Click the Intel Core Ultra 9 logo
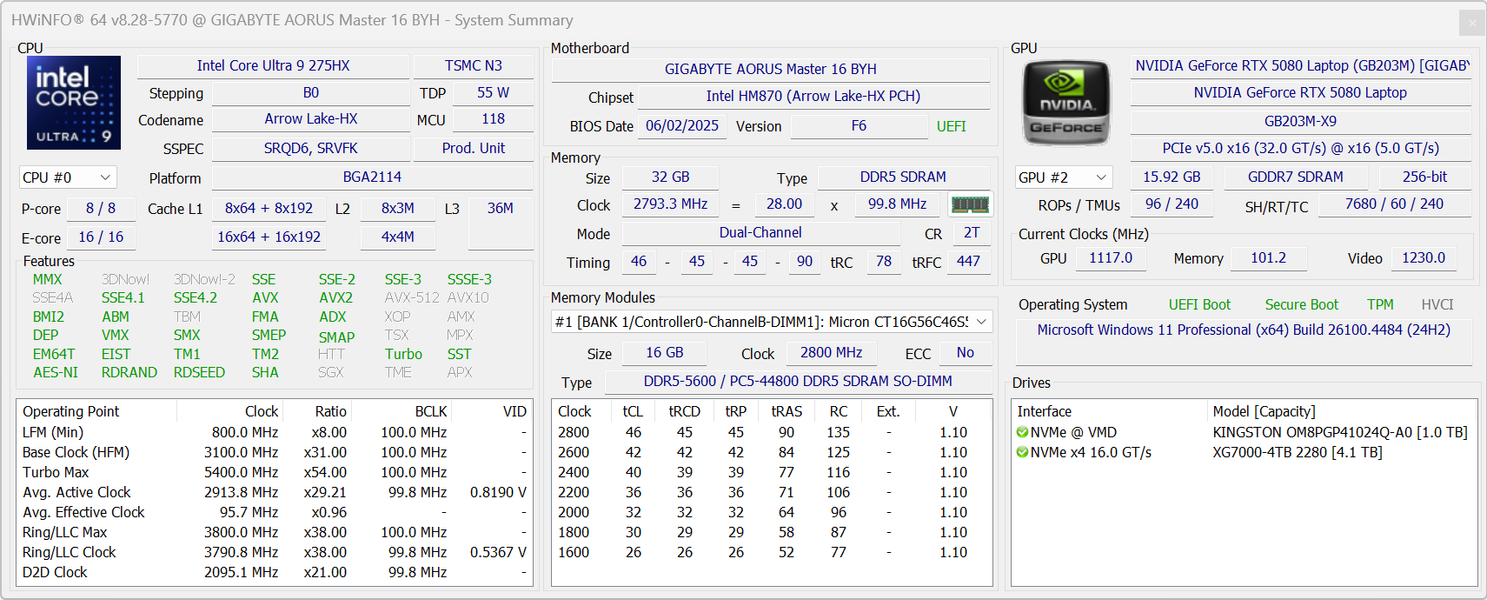 tap(74, 103)
